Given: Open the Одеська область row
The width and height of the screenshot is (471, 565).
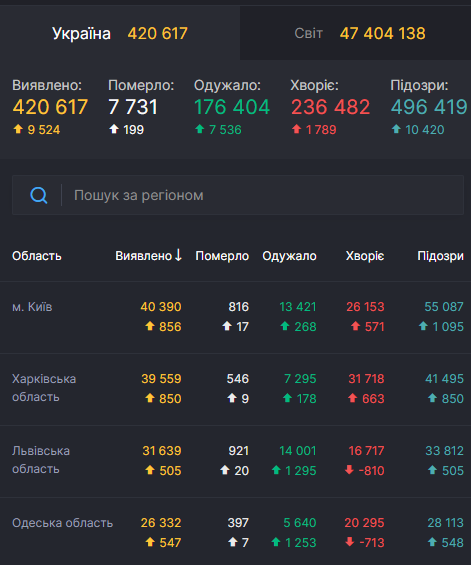Looking at the screenshot, I should point(235,531).
